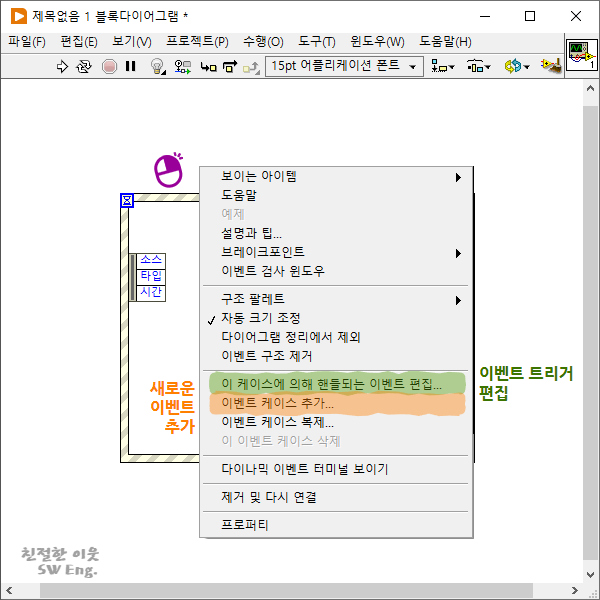Select 다이나믹 이벤트 터미널 보이기
This screenshot has width=600, height=600.
pyautogui.click(x=336, y=469)
